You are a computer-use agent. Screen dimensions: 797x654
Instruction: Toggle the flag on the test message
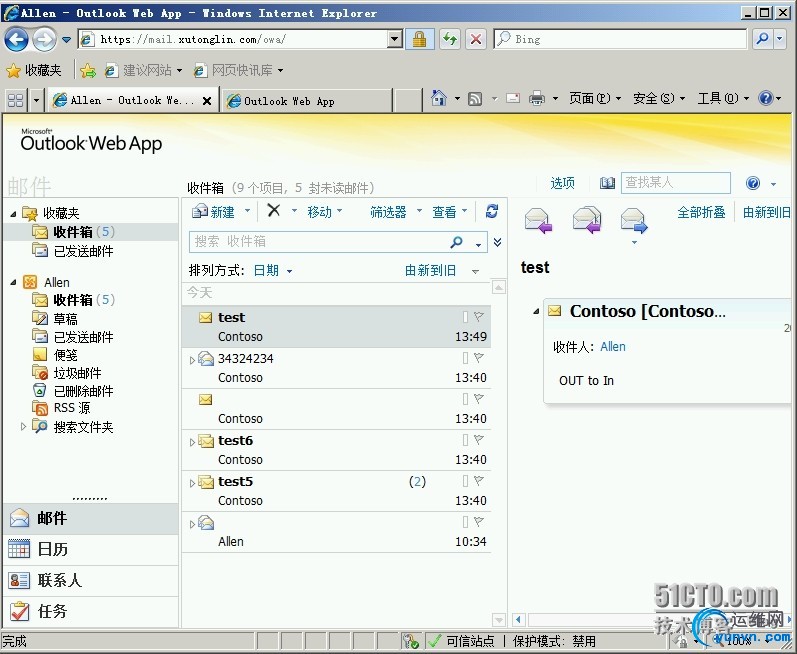pos(478,317)
